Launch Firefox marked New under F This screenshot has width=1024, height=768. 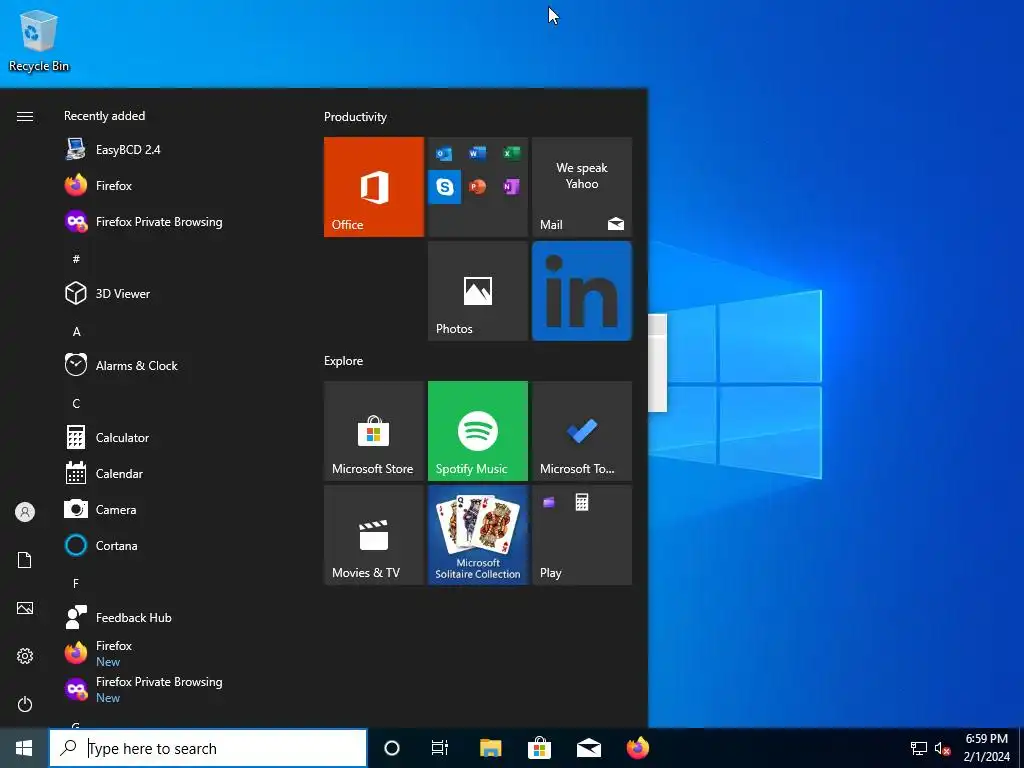[x=176, y=652]
